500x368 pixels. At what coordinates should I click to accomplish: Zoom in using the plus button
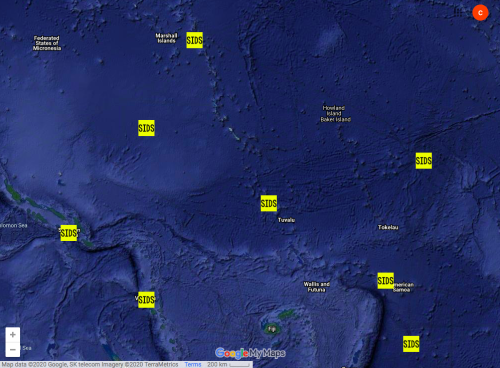point(13,334)
